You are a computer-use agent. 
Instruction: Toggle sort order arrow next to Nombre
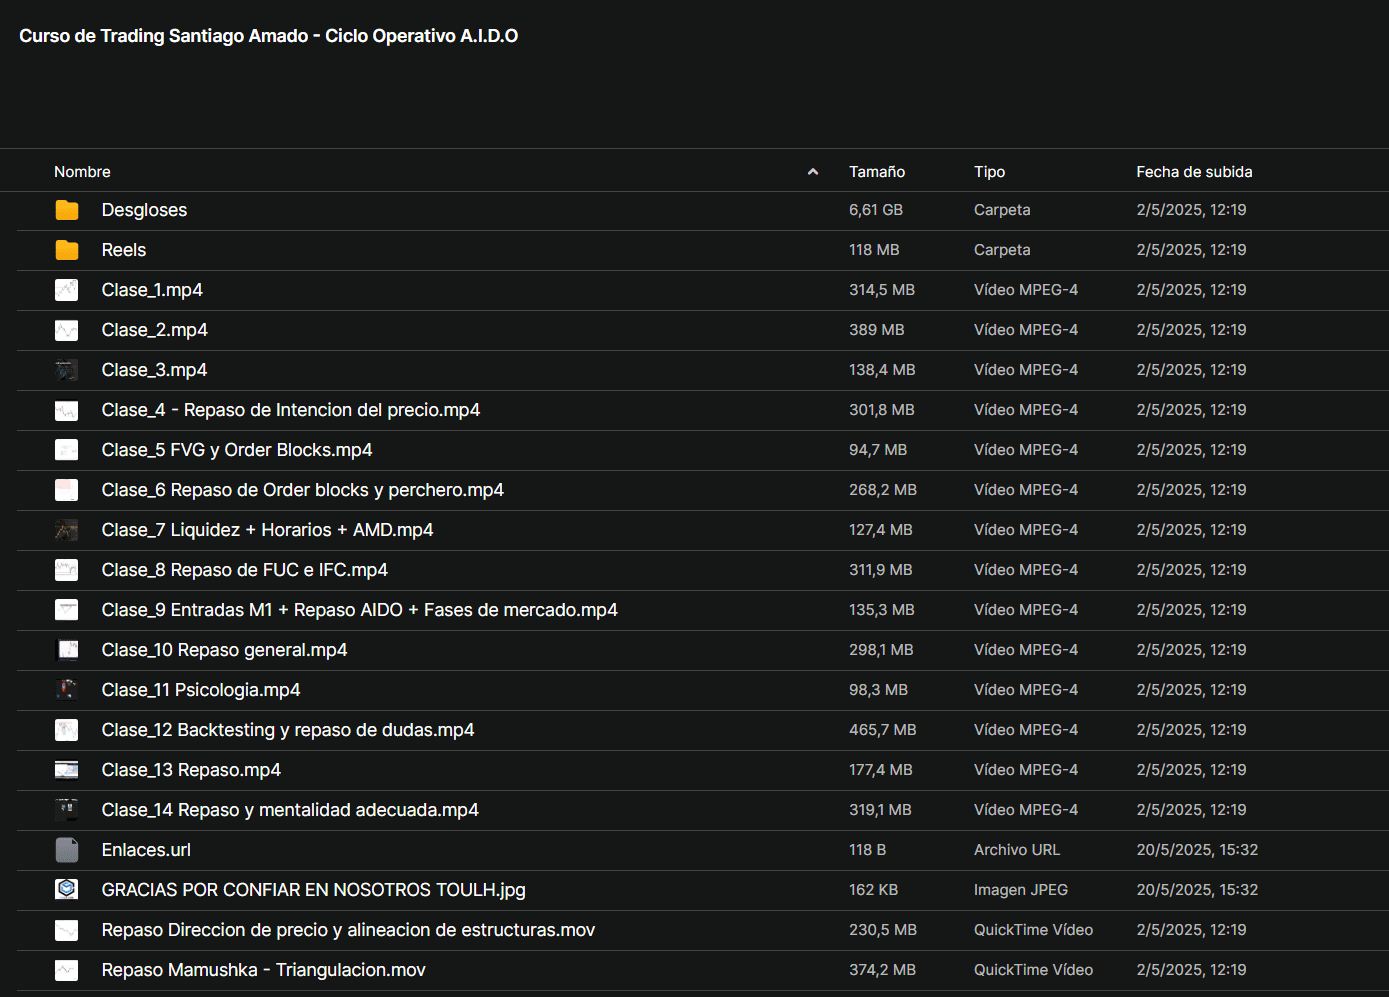pos(813,172)
